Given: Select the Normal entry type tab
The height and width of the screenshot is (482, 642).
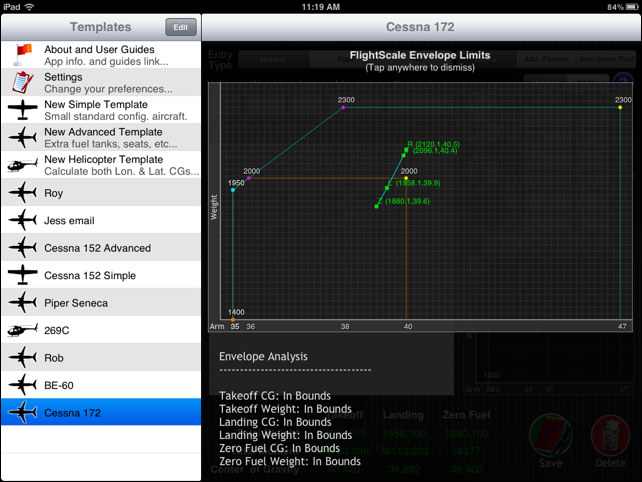Looking at the screenshot, I should coord(273,59).
